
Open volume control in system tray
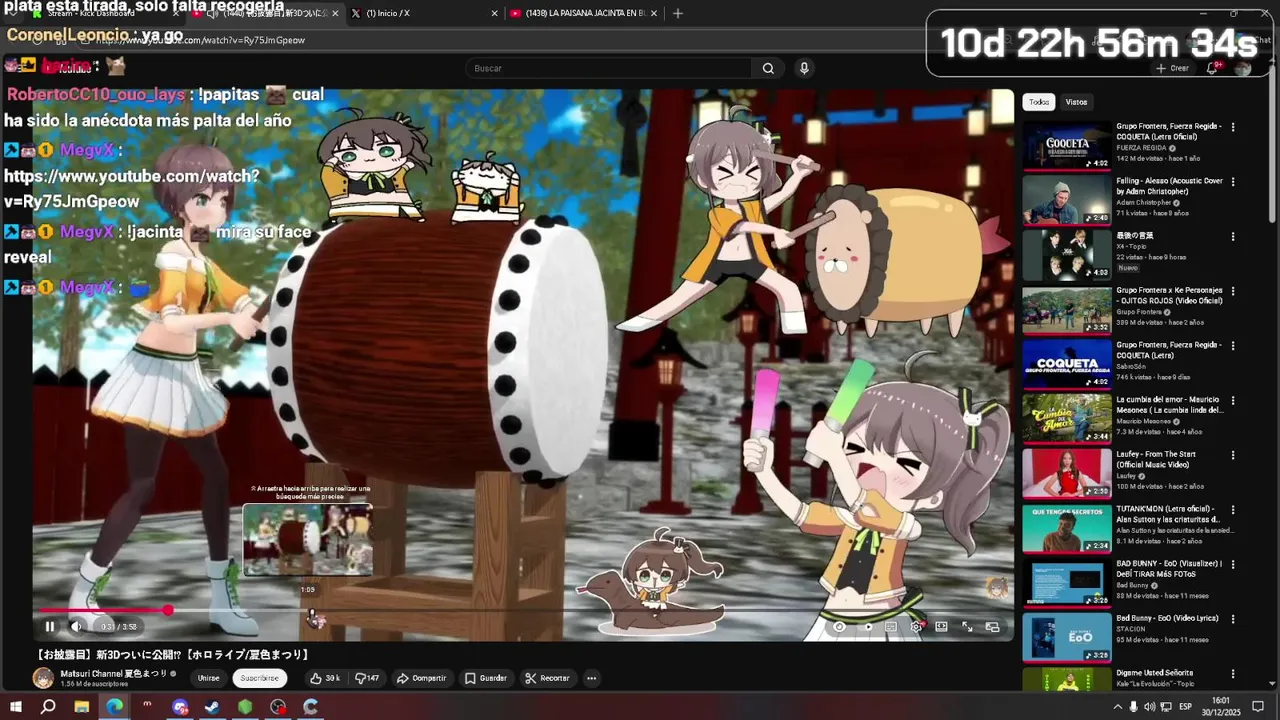(1150, 707)
